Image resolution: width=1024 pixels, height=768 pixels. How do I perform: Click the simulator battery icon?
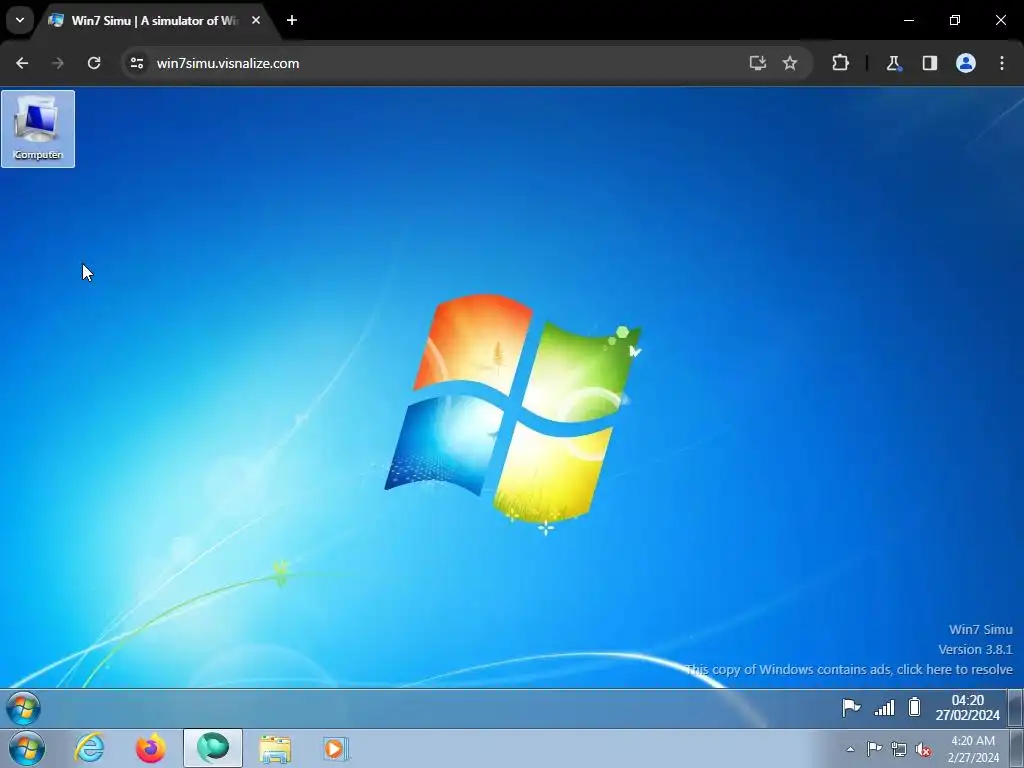[x=914, y=707]
